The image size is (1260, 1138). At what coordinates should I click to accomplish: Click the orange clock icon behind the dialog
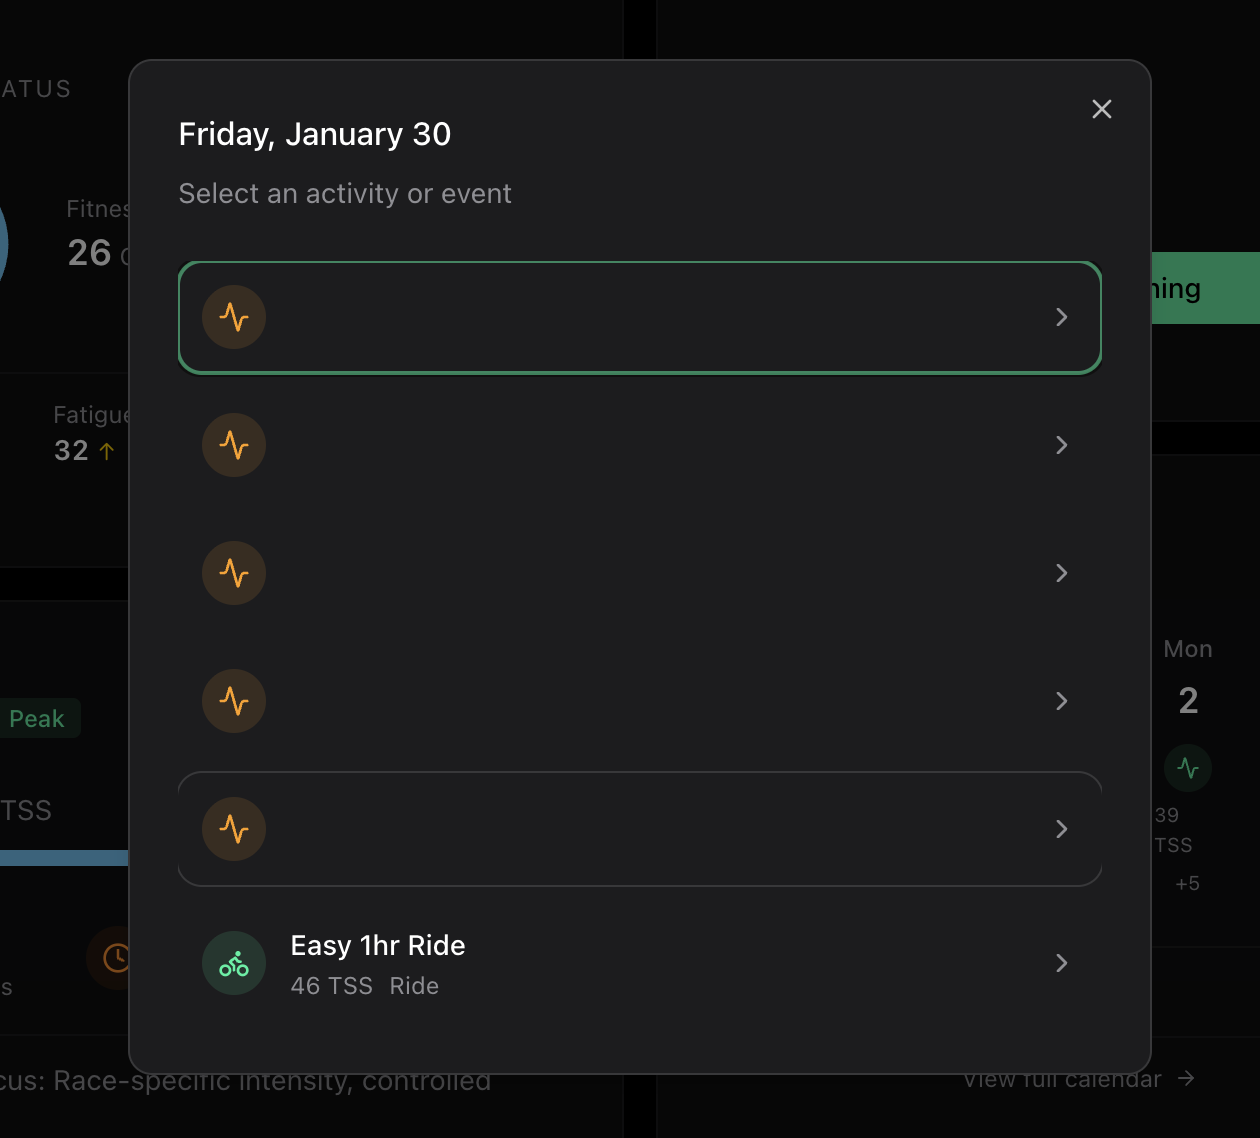click(114, 958)
